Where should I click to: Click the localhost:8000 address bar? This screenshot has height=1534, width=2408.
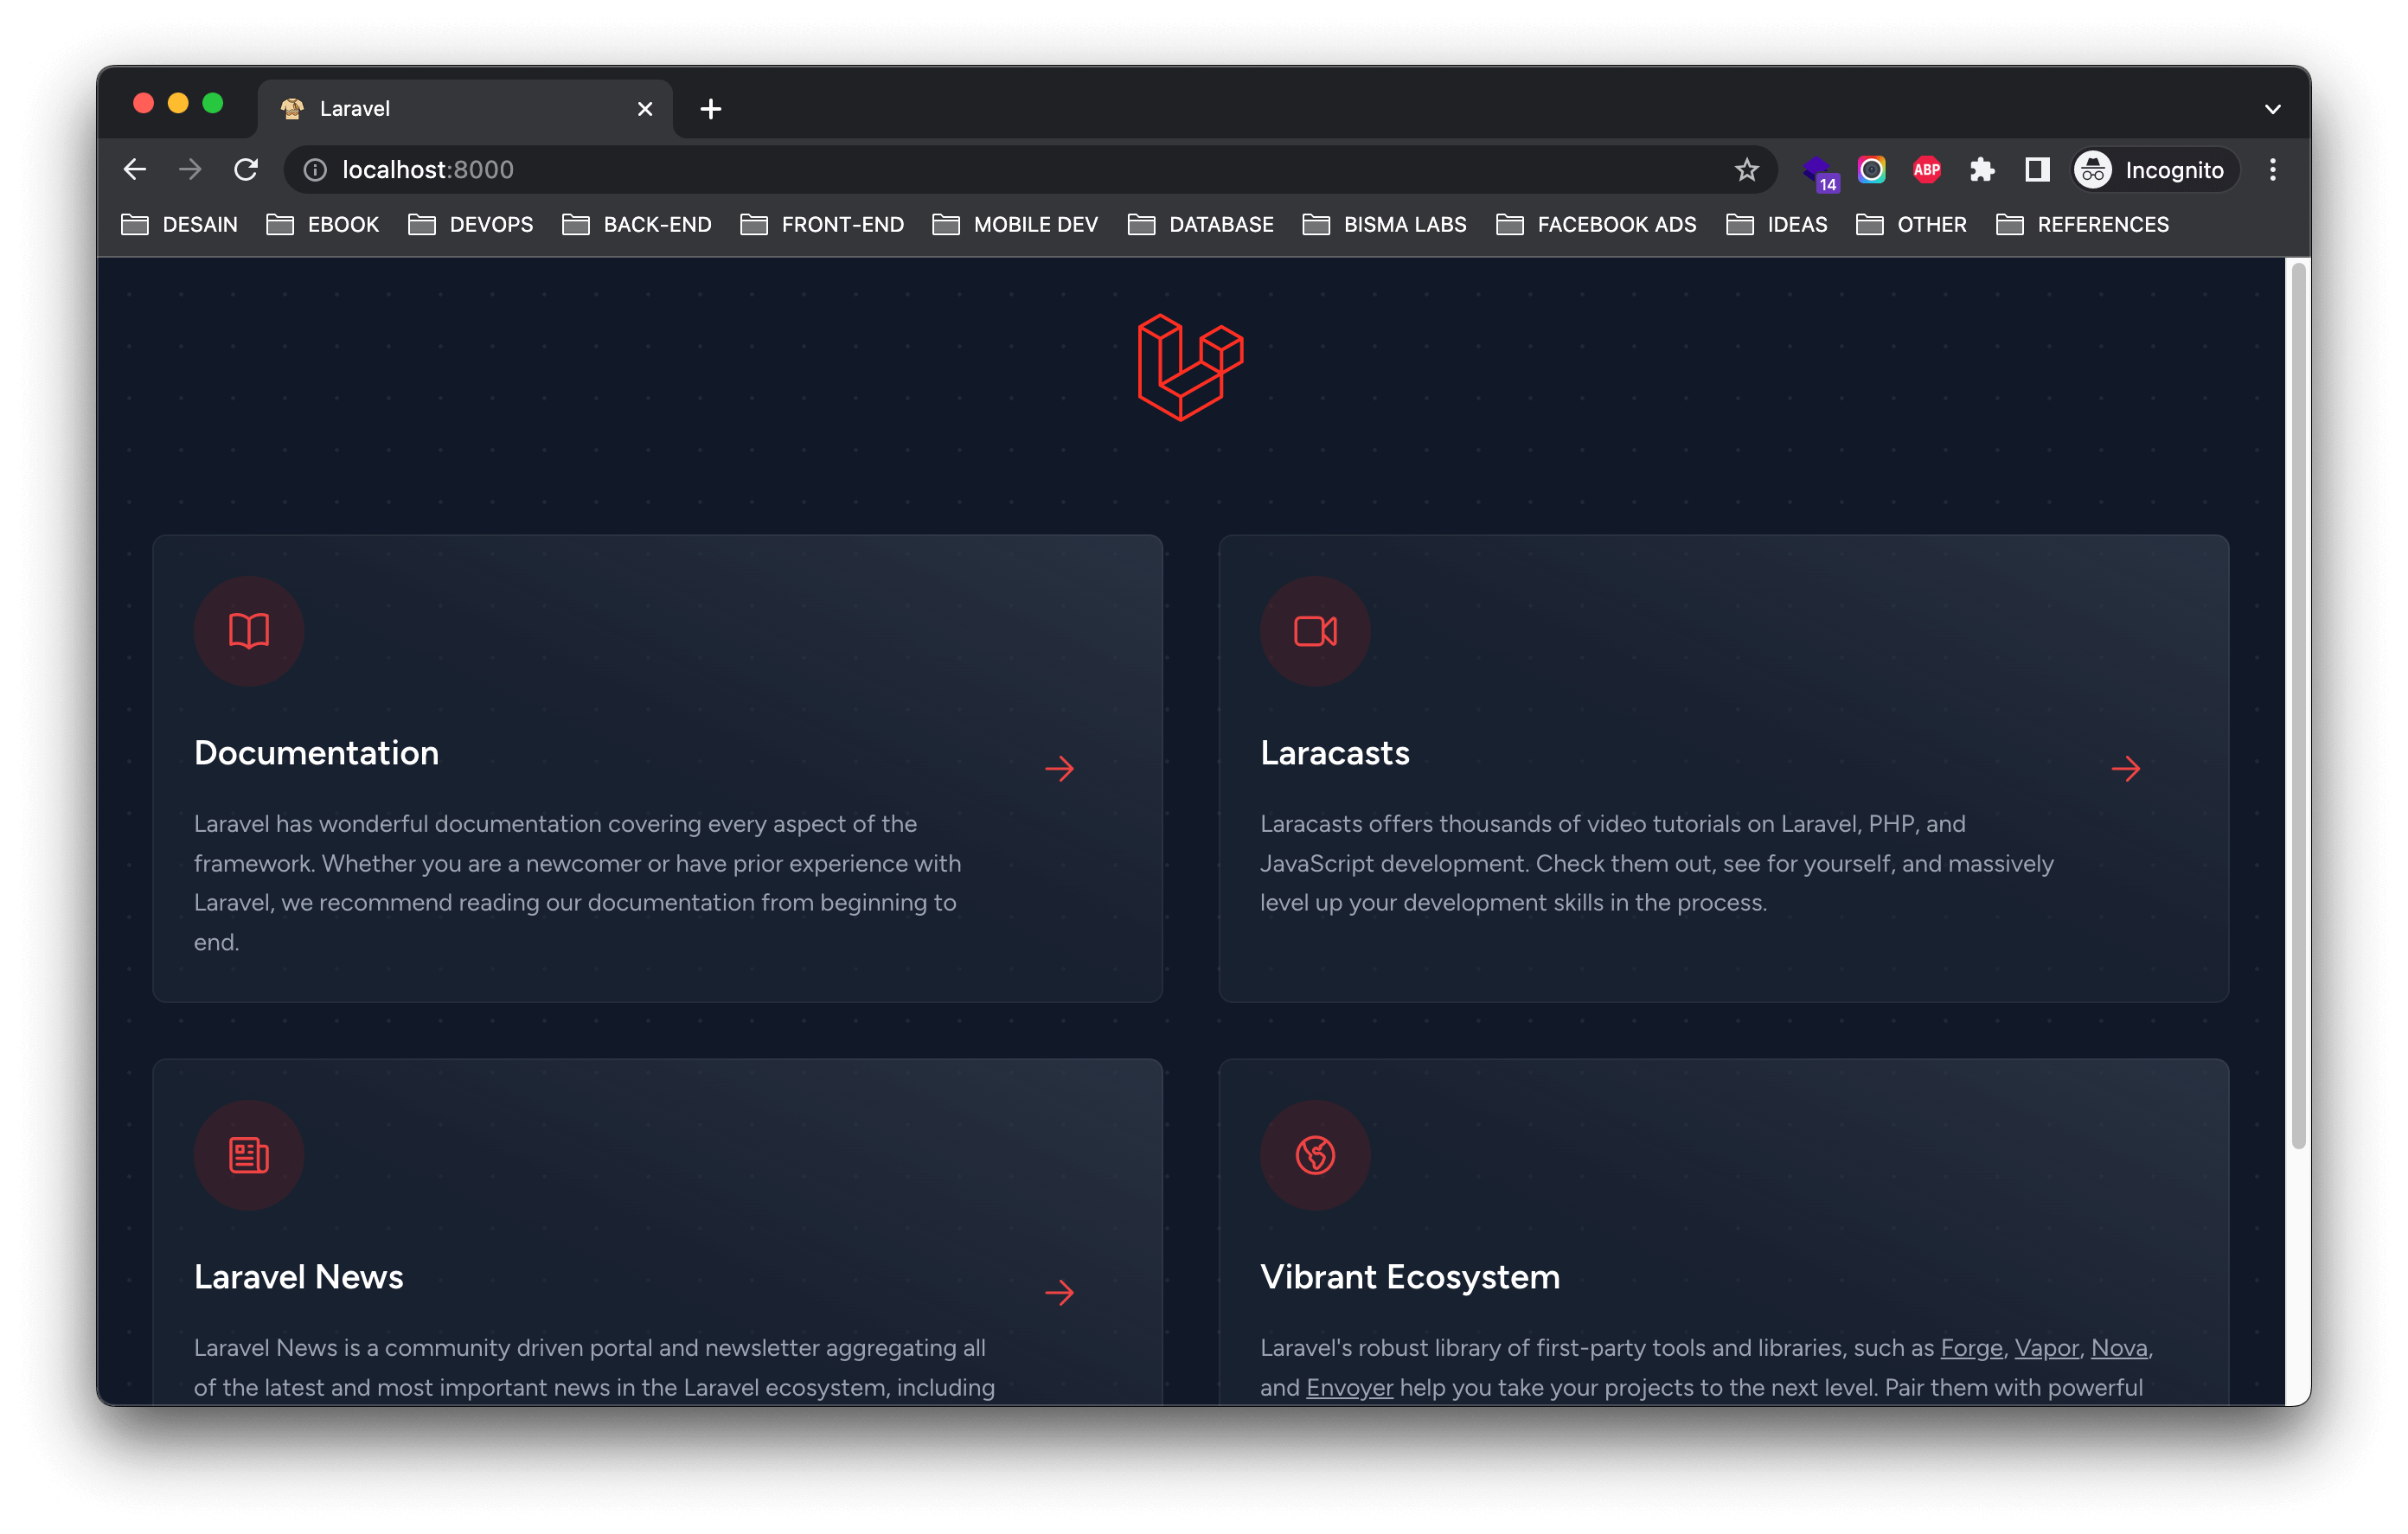click(x=900, y=170)
